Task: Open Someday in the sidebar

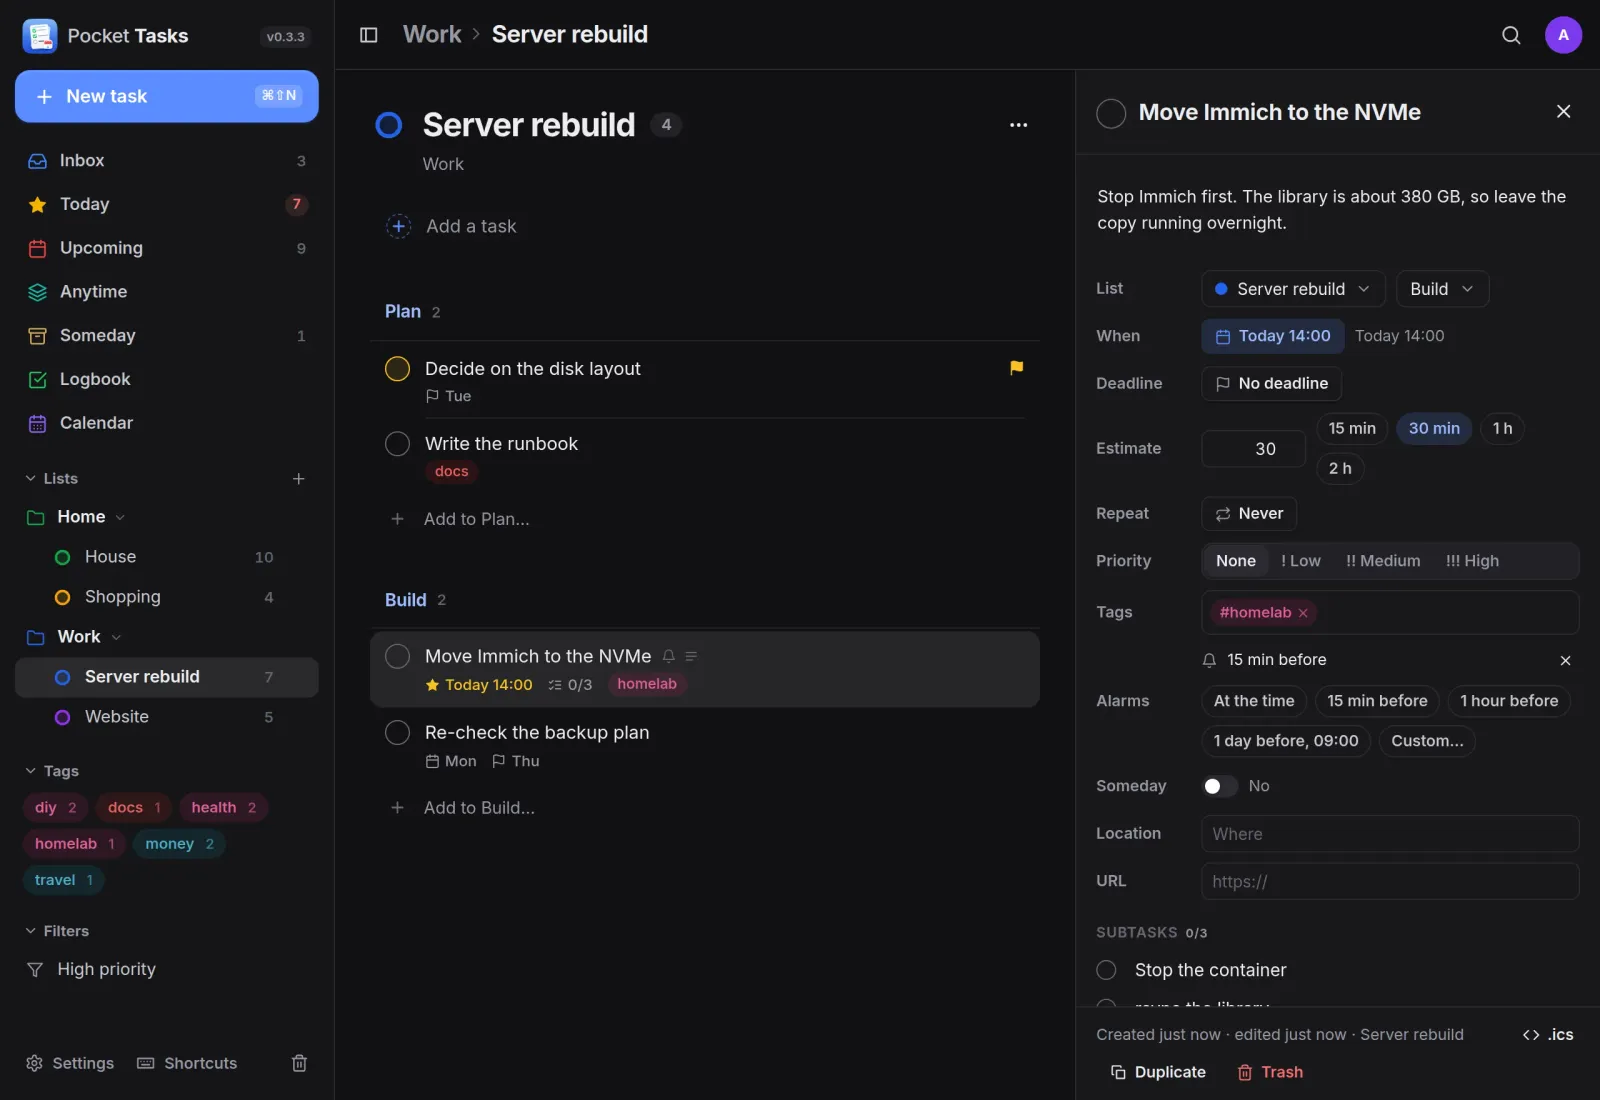Action: tap(166, 336)
